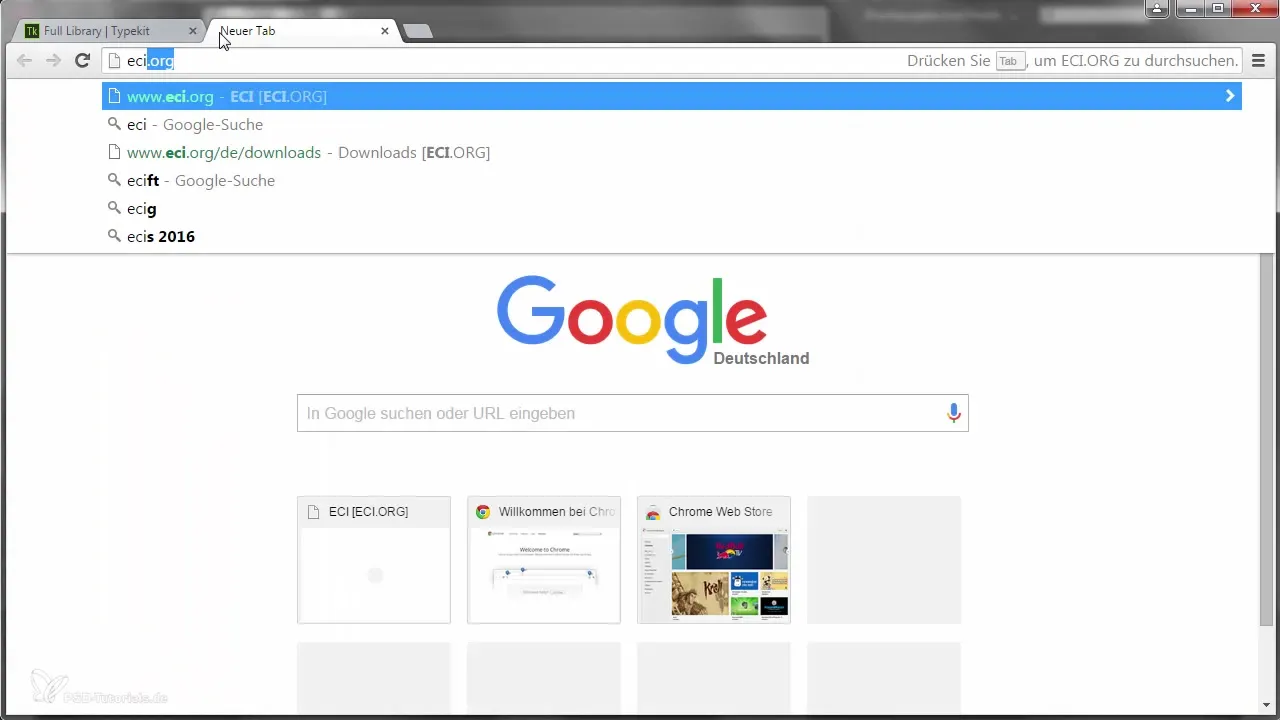1280x720 pixels.
Task: Click the voice search microphone icon
Action: pyautogui.click(x=954, y=413)
